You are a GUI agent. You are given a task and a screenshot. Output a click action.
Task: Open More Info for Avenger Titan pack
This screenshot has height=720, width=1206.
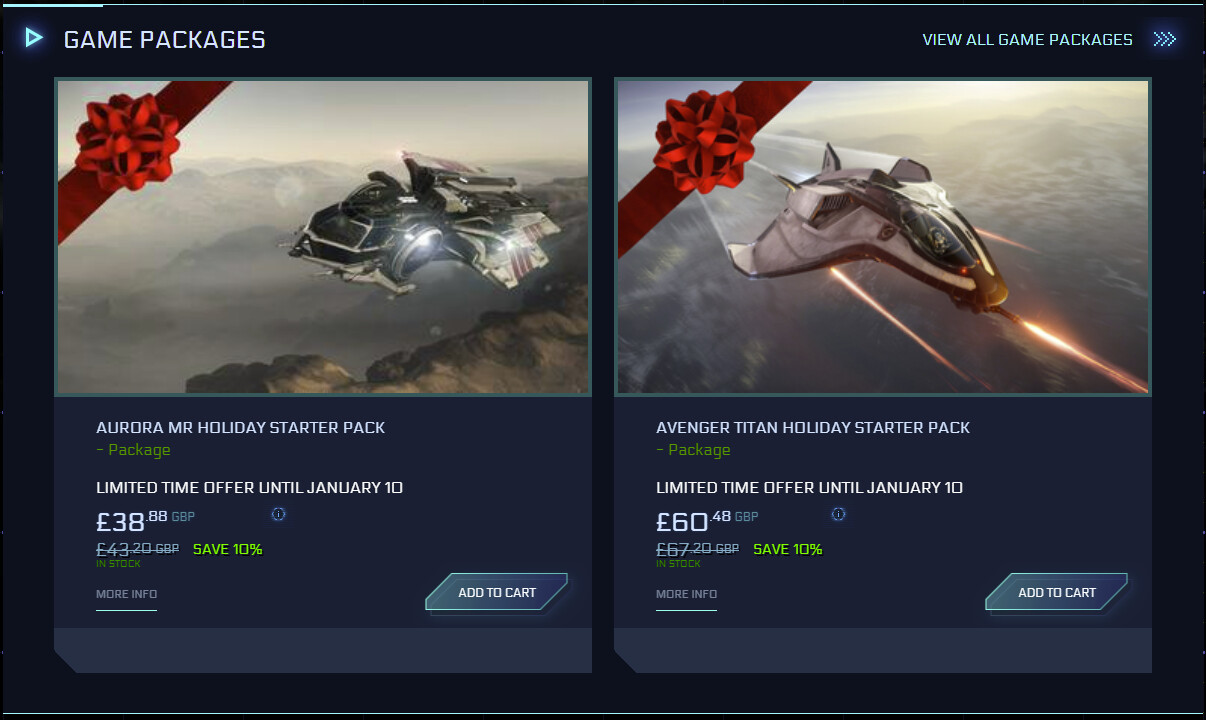[686, 594]
